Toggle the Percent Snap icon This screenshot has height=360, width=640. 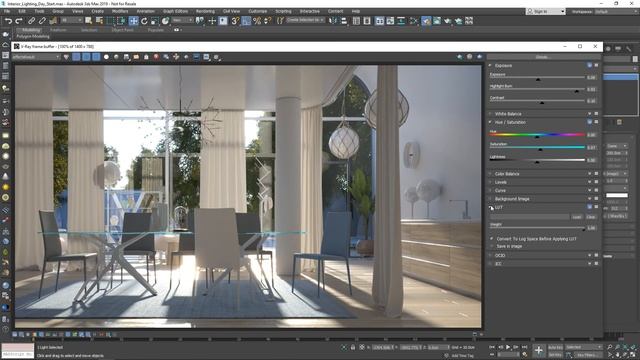click(x=257, y=21)
